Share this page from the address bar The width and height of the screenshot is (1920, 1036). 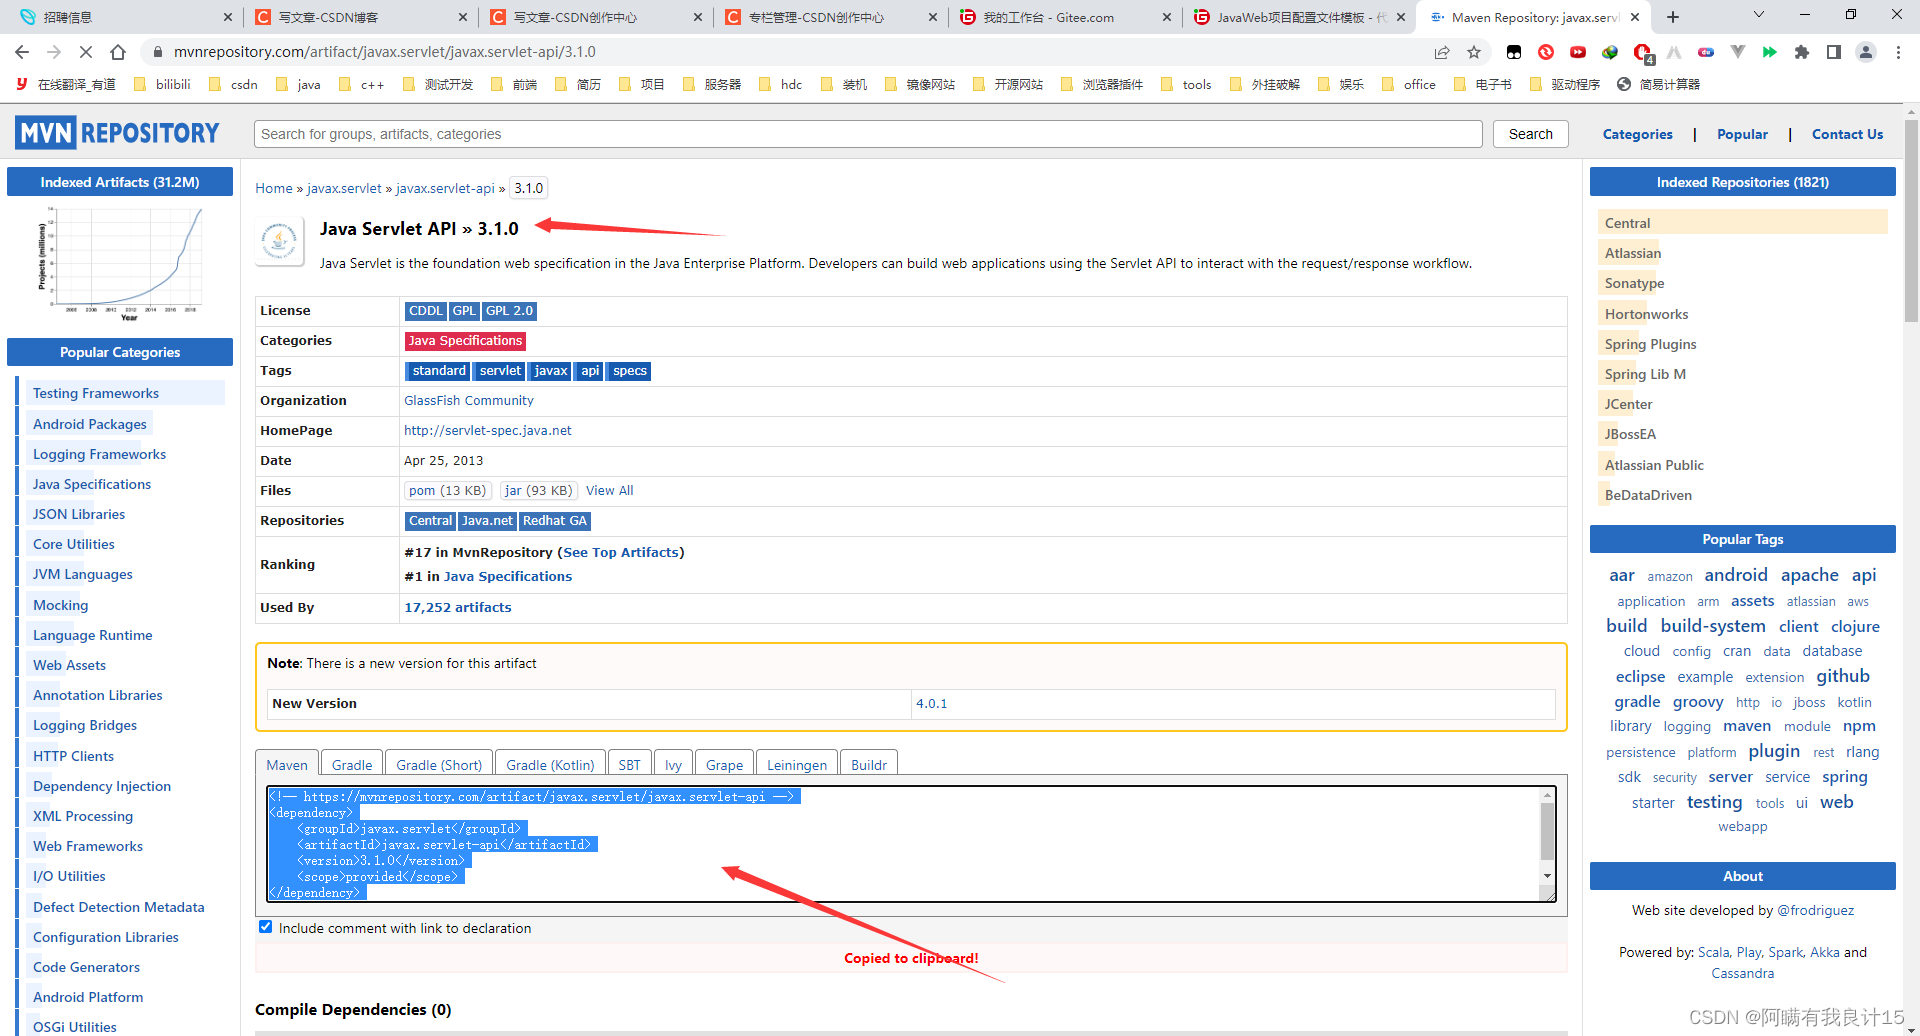tap(1442, 52)
